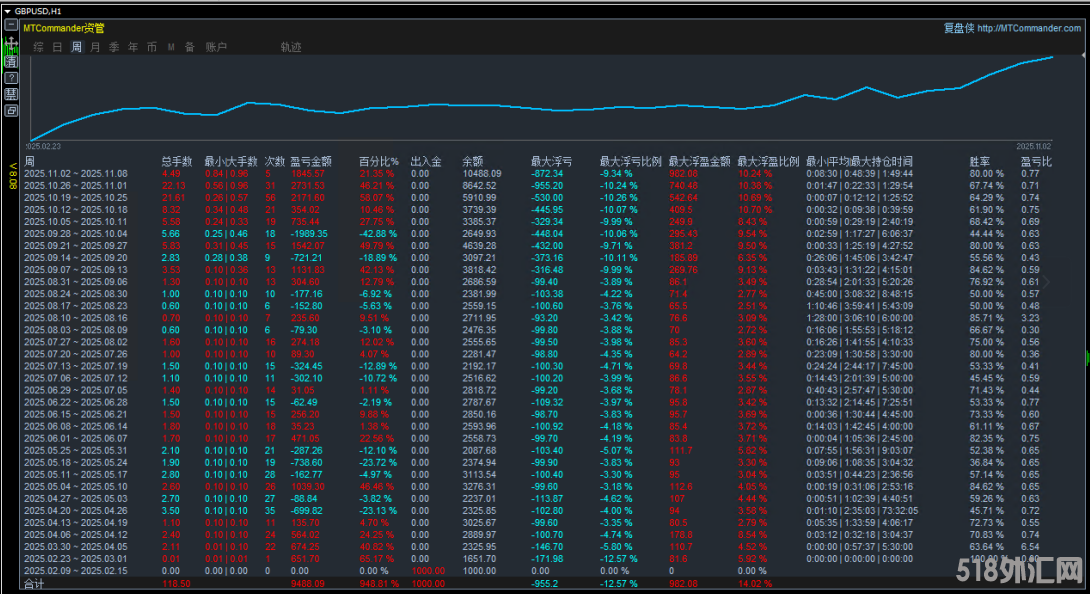Open the 日 daily statistics tab
The image size is (1090, 594).
[x=56, y=47]
